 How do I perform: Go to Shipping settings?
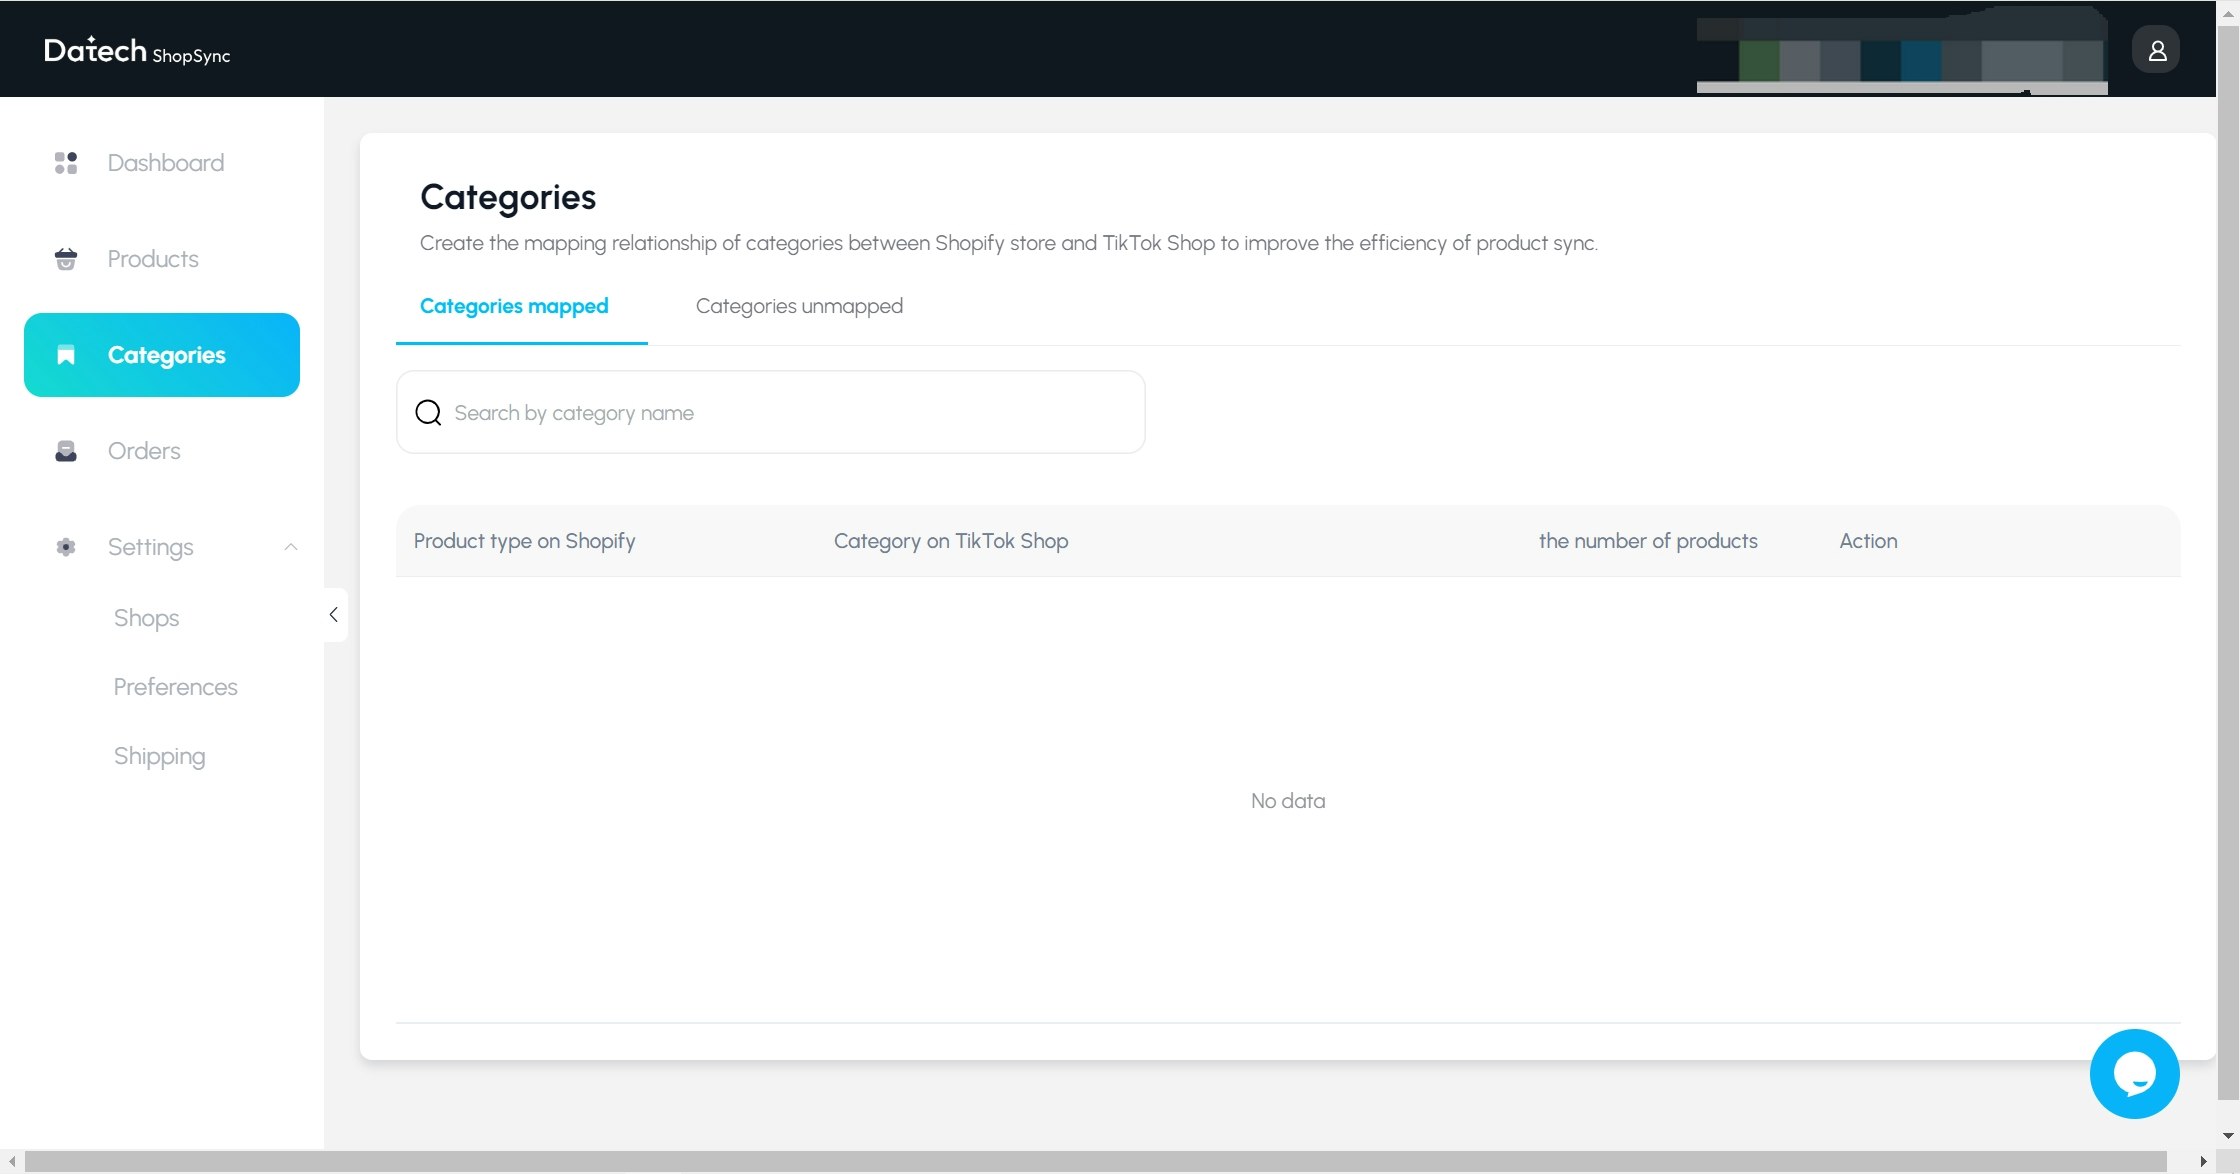159,756
